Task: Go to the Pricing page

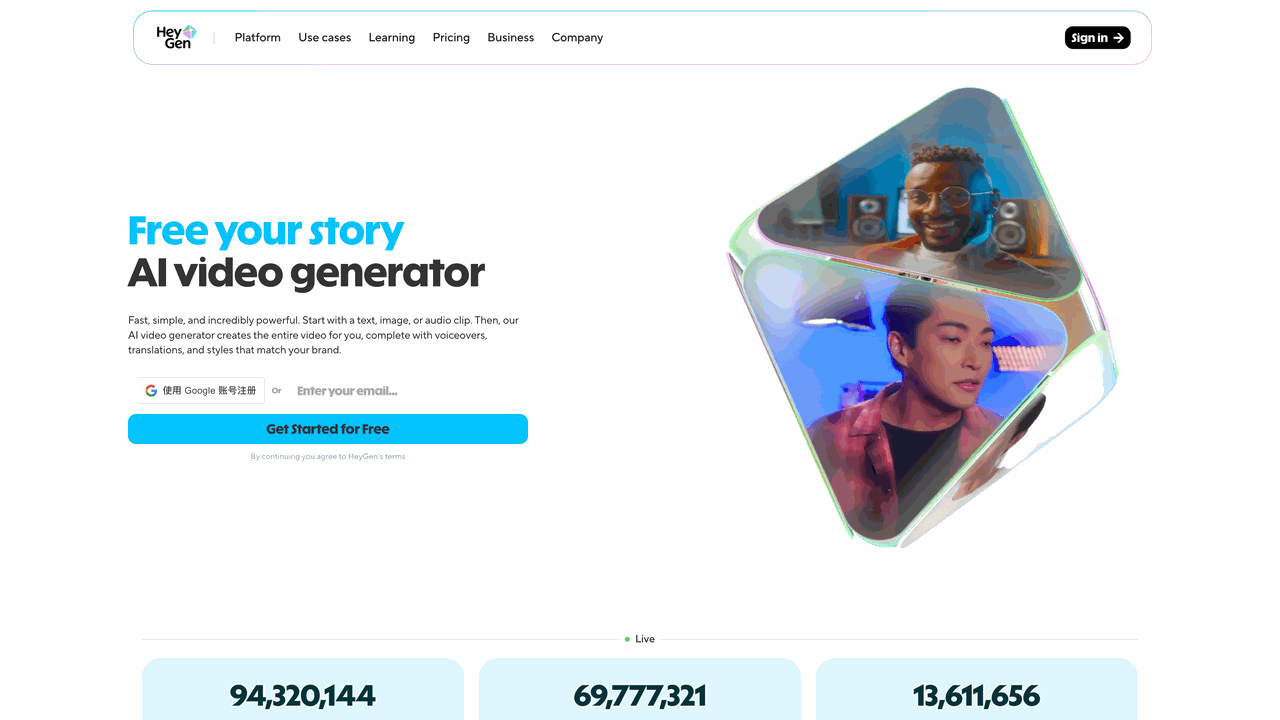Action: [451, 38]
